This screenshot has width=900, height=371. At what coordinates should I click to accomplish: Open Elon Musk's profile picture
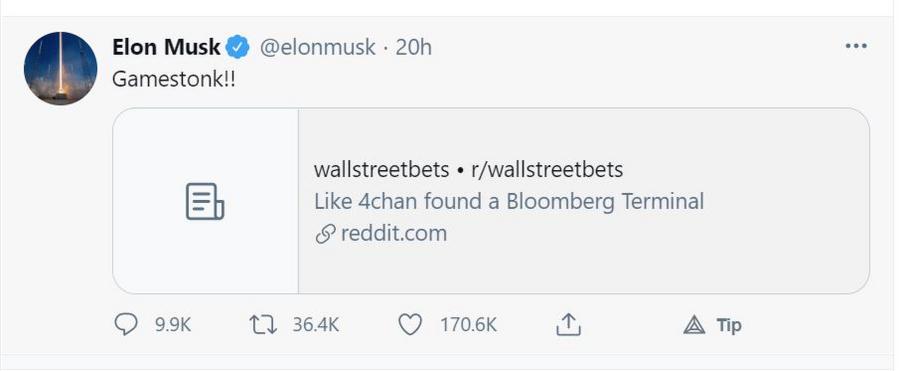[x=60, y=68]
